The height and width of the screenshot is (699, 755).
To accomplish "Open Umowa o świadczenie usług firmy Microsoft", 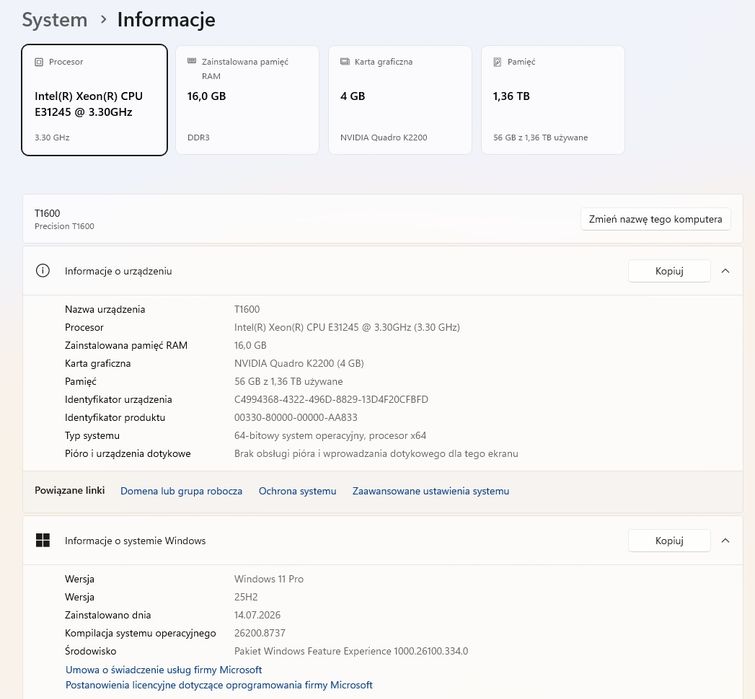I will tap(164, 670).
